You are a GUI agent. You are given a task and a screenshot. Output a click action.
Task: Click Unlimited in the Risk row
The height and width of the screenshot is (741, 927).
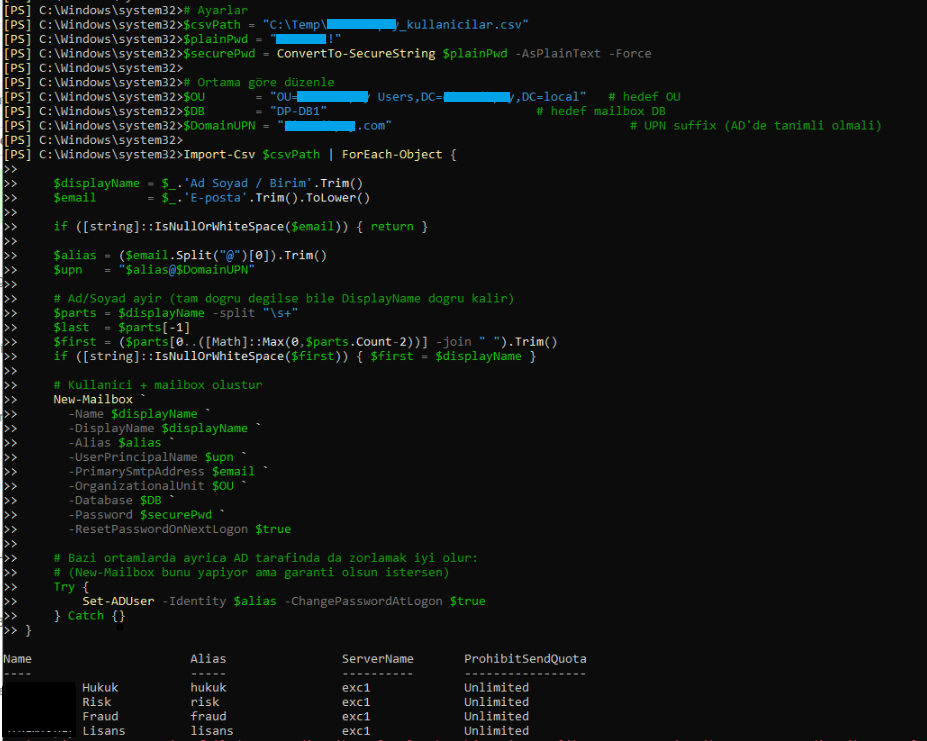496,702
